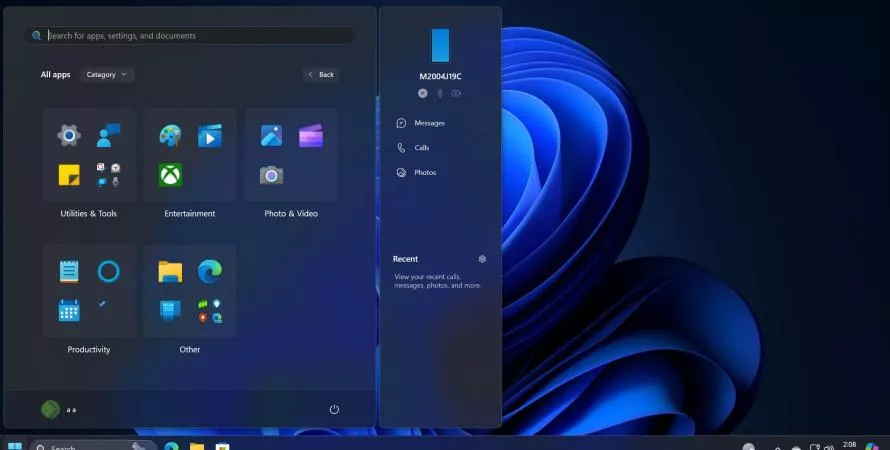This screenshot has width=890, height=450.
Task: Click the taskbar Search box
Action: [x=93, y=447]
